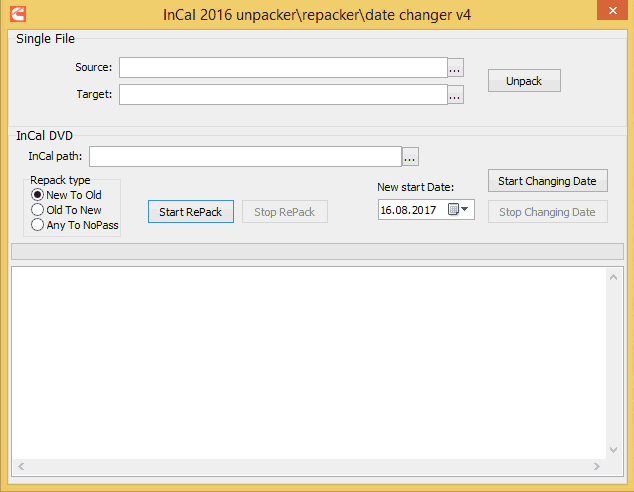Click the InCal path: label
The image size is (634, 492).
pos(55,156)
